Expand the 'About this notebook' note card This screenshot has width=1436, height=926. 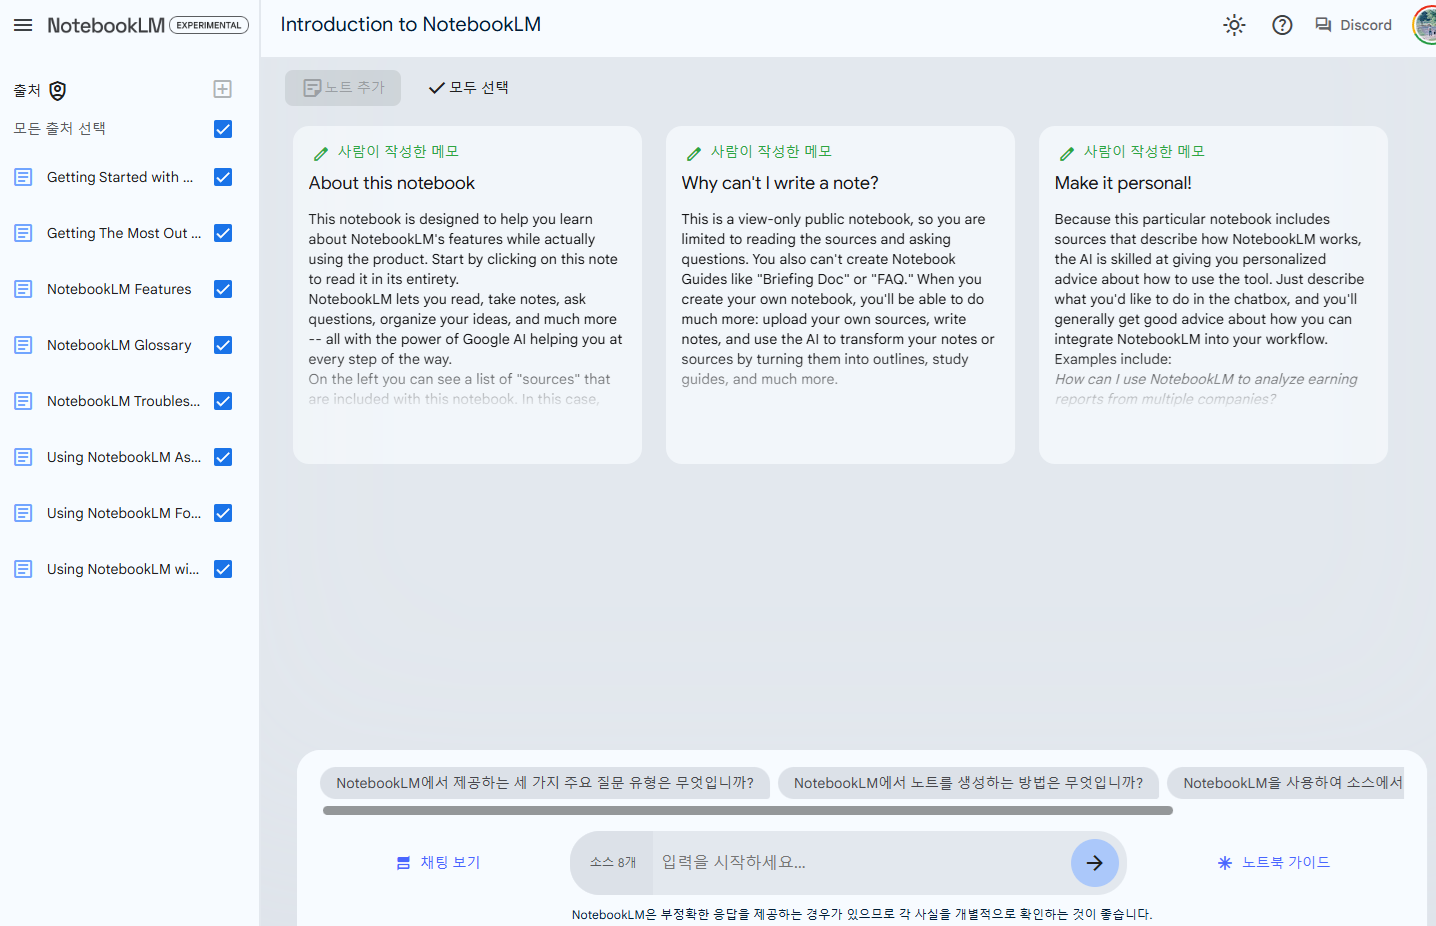(x=467, y=295)
